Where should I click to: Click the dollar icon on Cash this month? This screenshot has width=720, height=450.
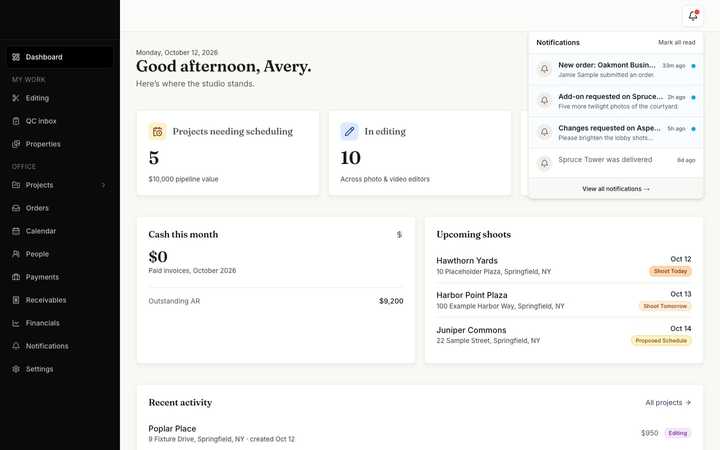pos(399,235)
